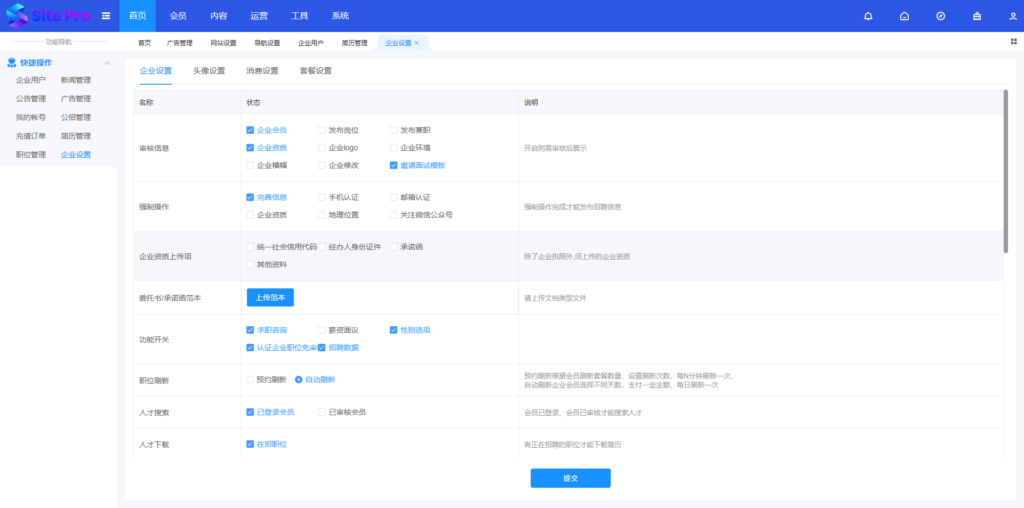Screen dimensions: 1024x508
Task: Enable 发布岗位 review checkbox
Action: click(x=321, y=130)
